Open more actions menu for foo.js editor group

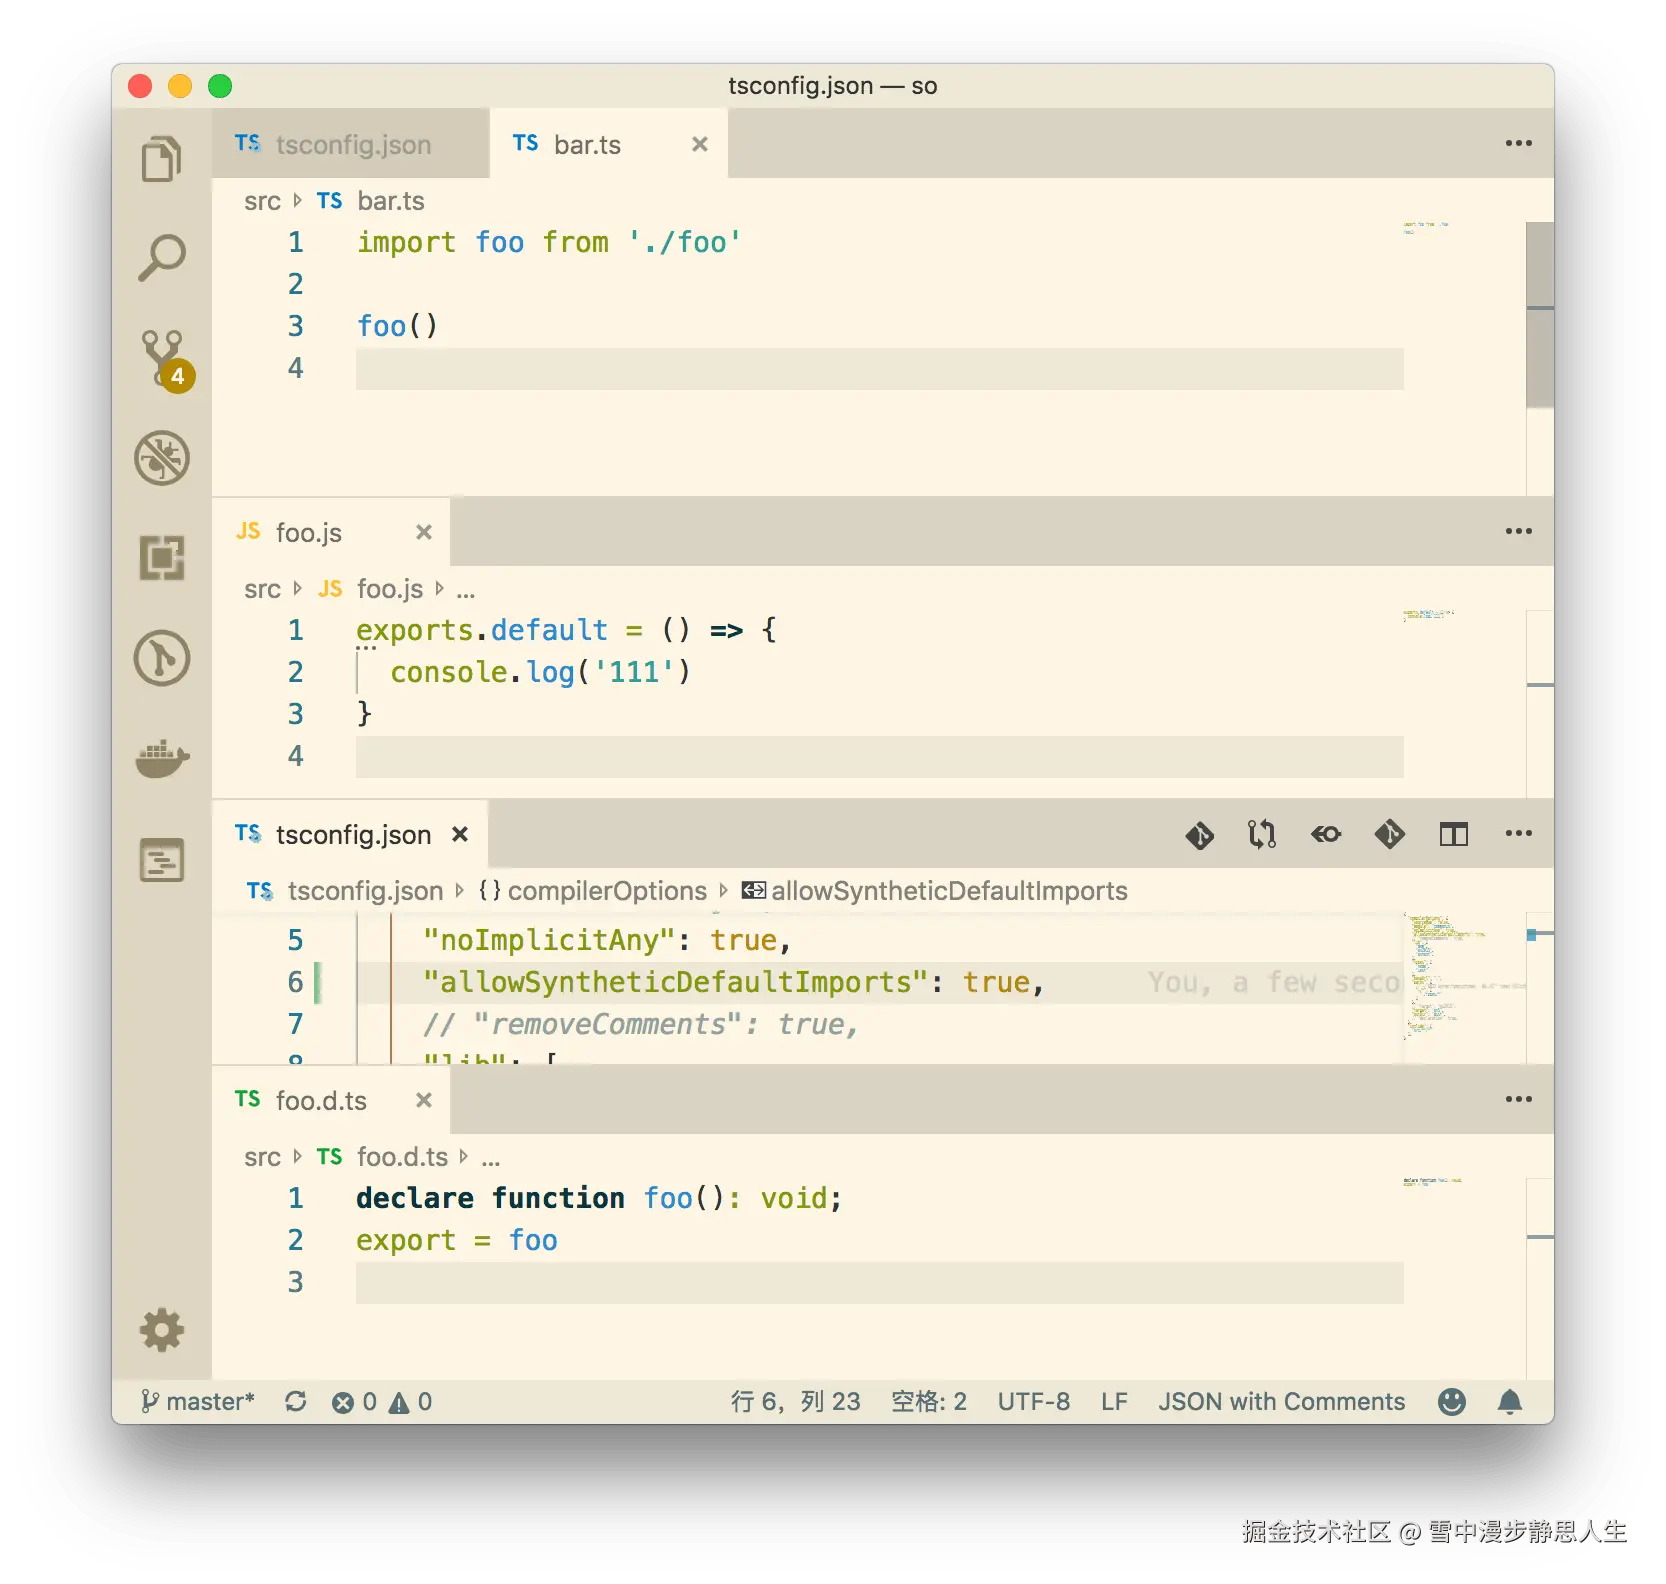(x=1518, y=531)
